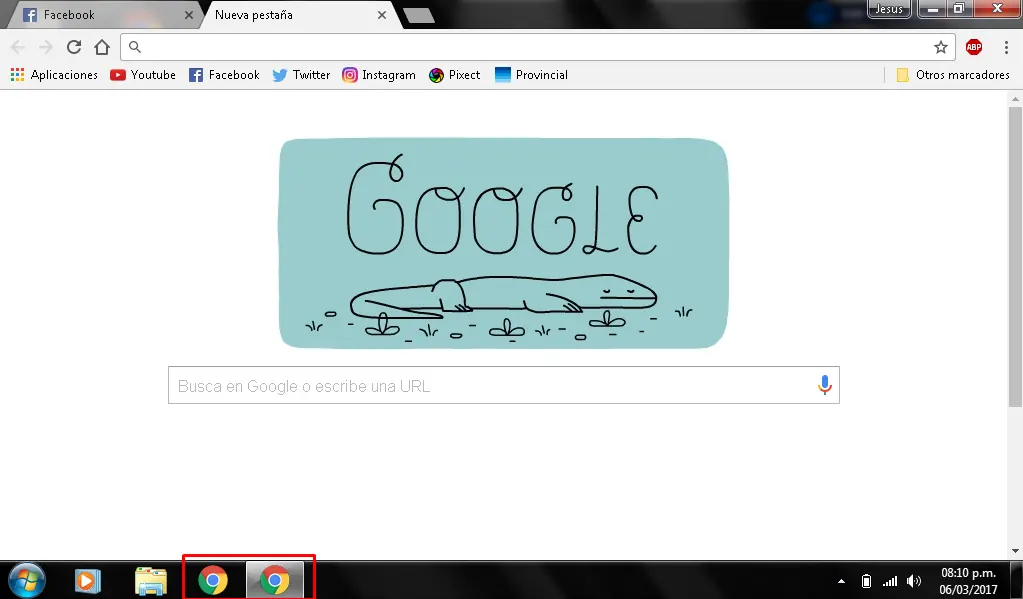
Task: Switch to the first Chrome taskbar window
Action: [213, 580]
